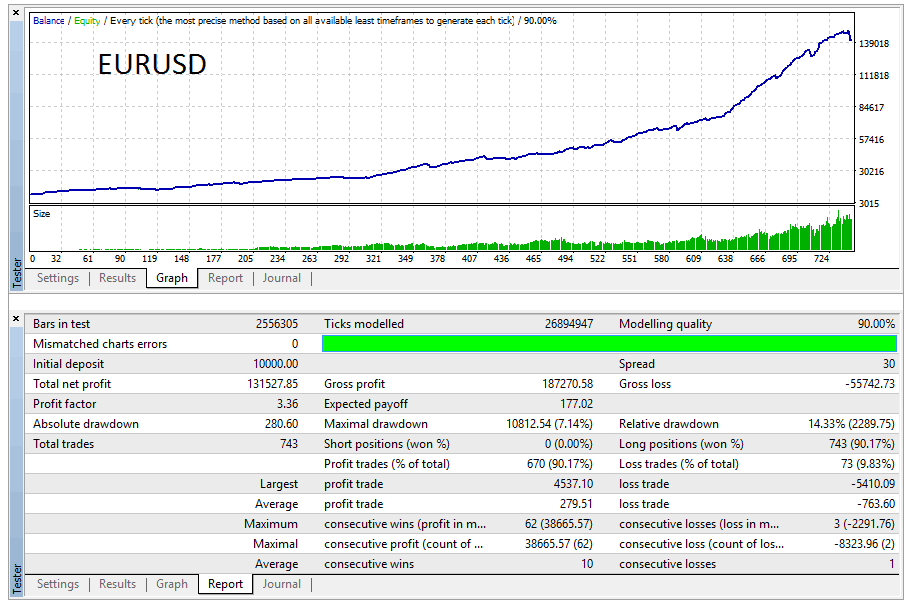Select largest loss trade value -5410.09

(873, 484)
